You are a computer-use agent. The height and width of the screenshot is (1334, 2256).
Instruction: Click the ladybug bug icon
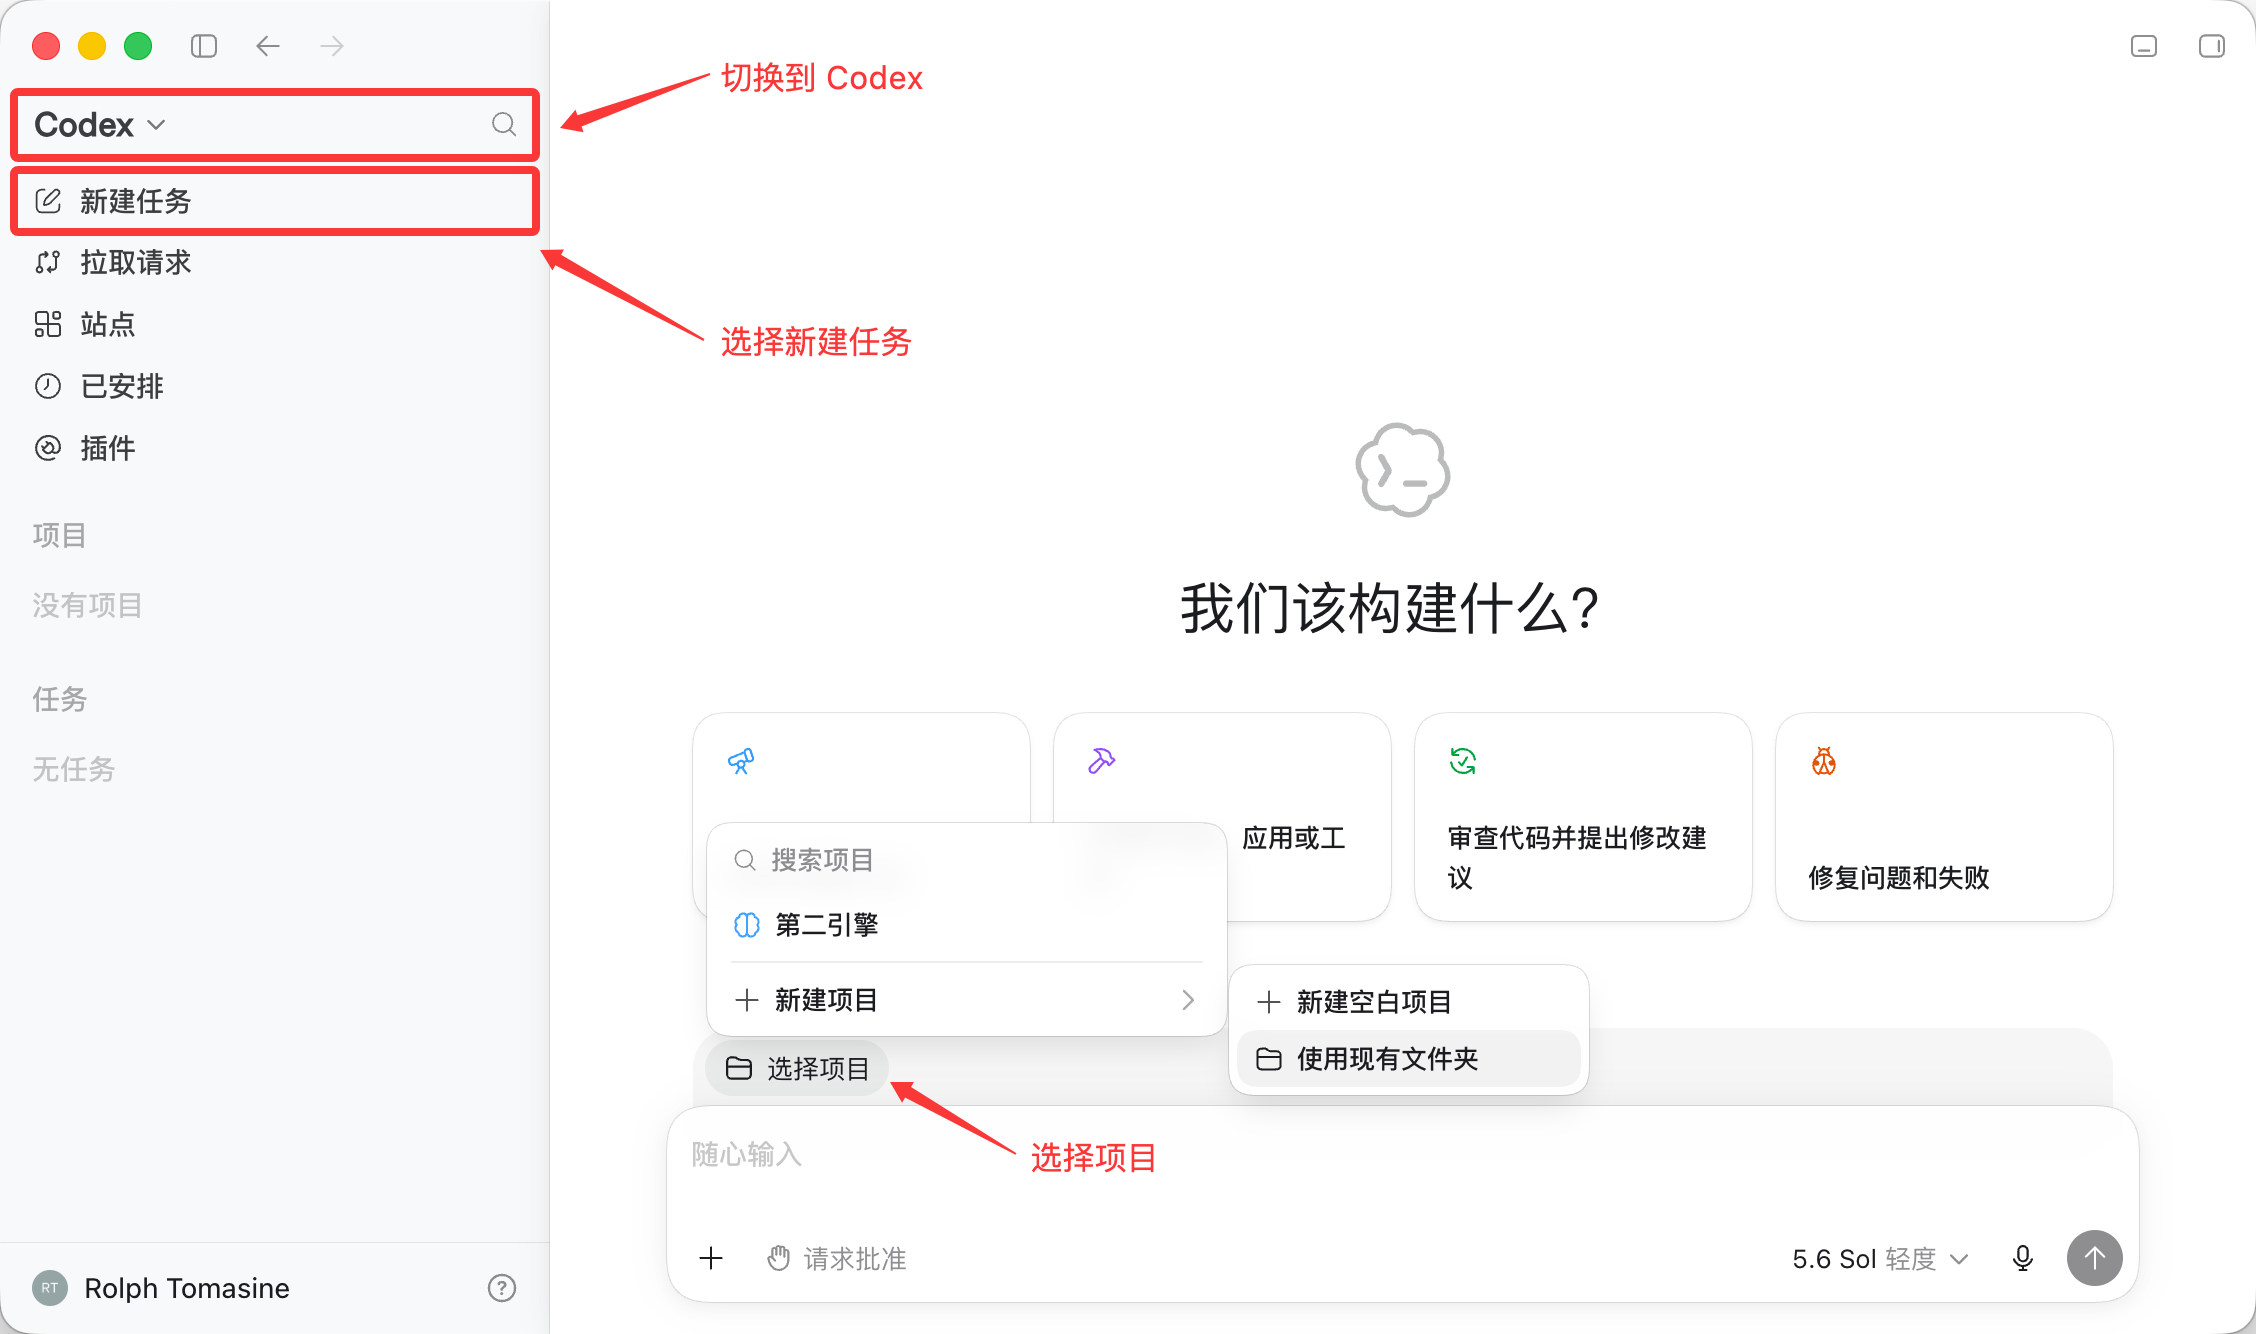(1824, 762)
